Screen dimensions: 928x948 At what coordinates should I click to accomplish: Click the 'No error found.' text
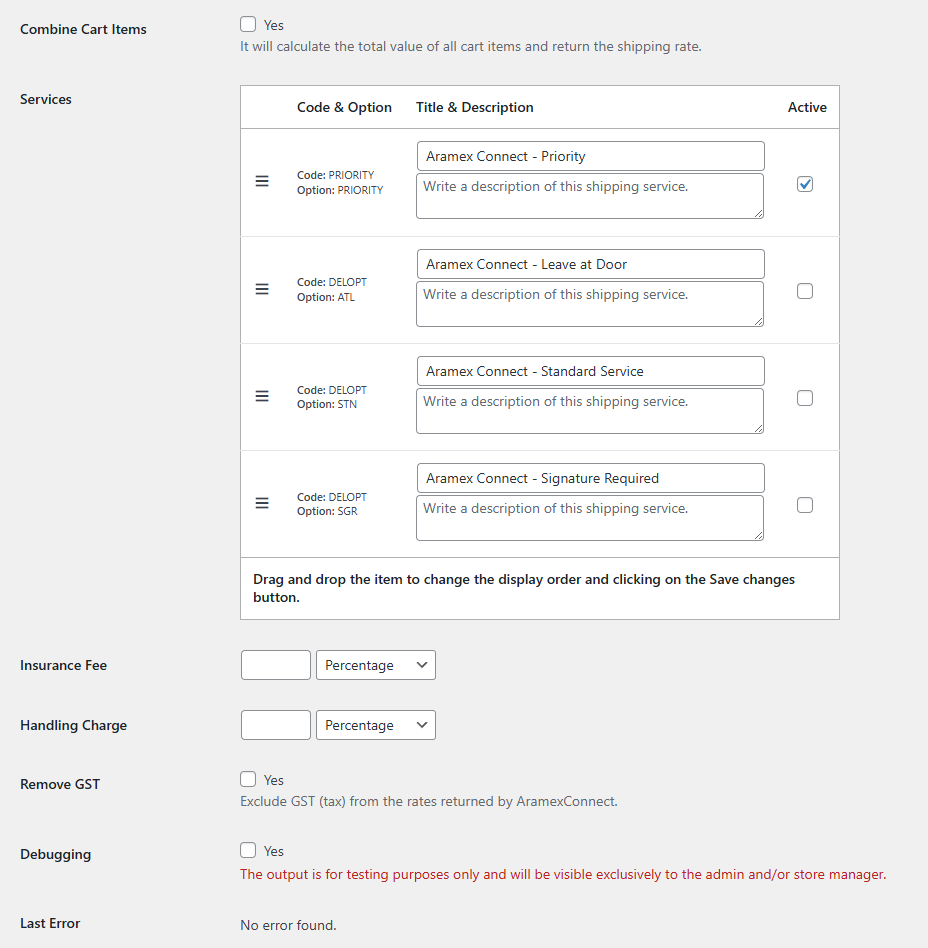[288, 925]
